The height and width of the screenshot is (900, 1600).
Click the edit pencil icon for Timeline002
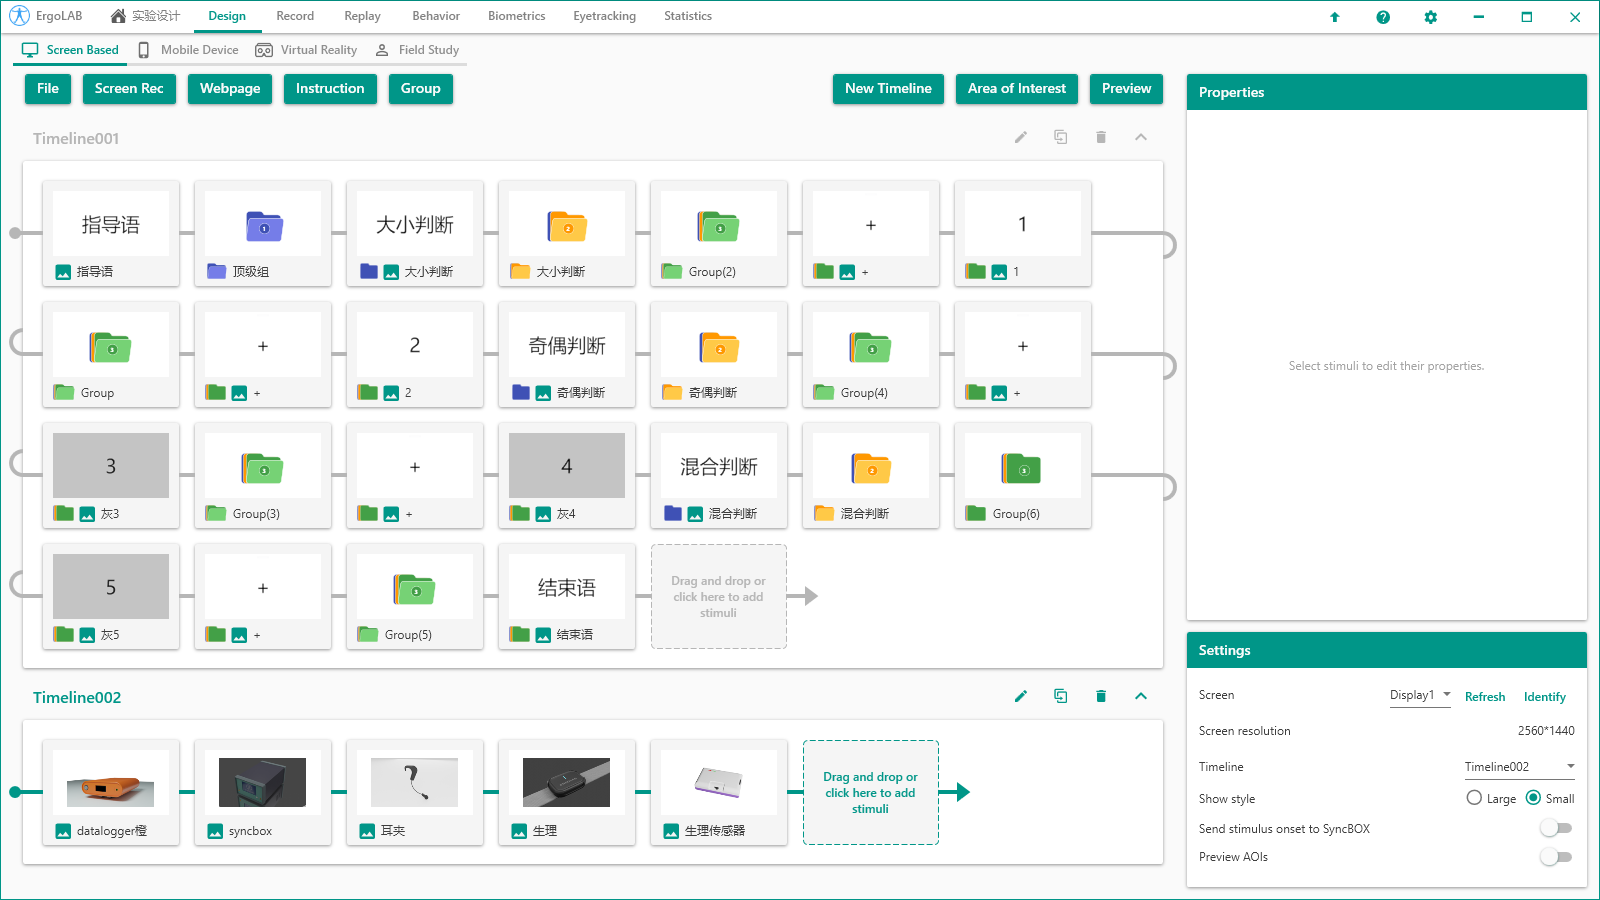1021,696
